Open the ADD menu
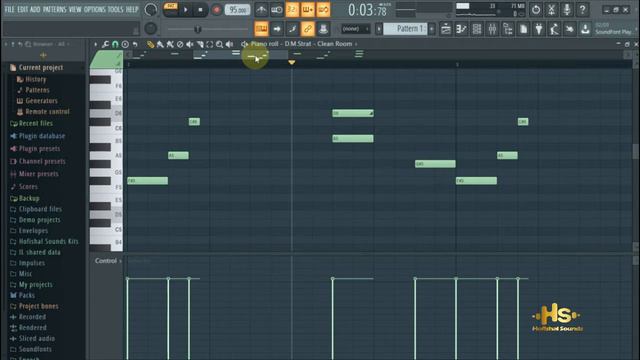 36,9
